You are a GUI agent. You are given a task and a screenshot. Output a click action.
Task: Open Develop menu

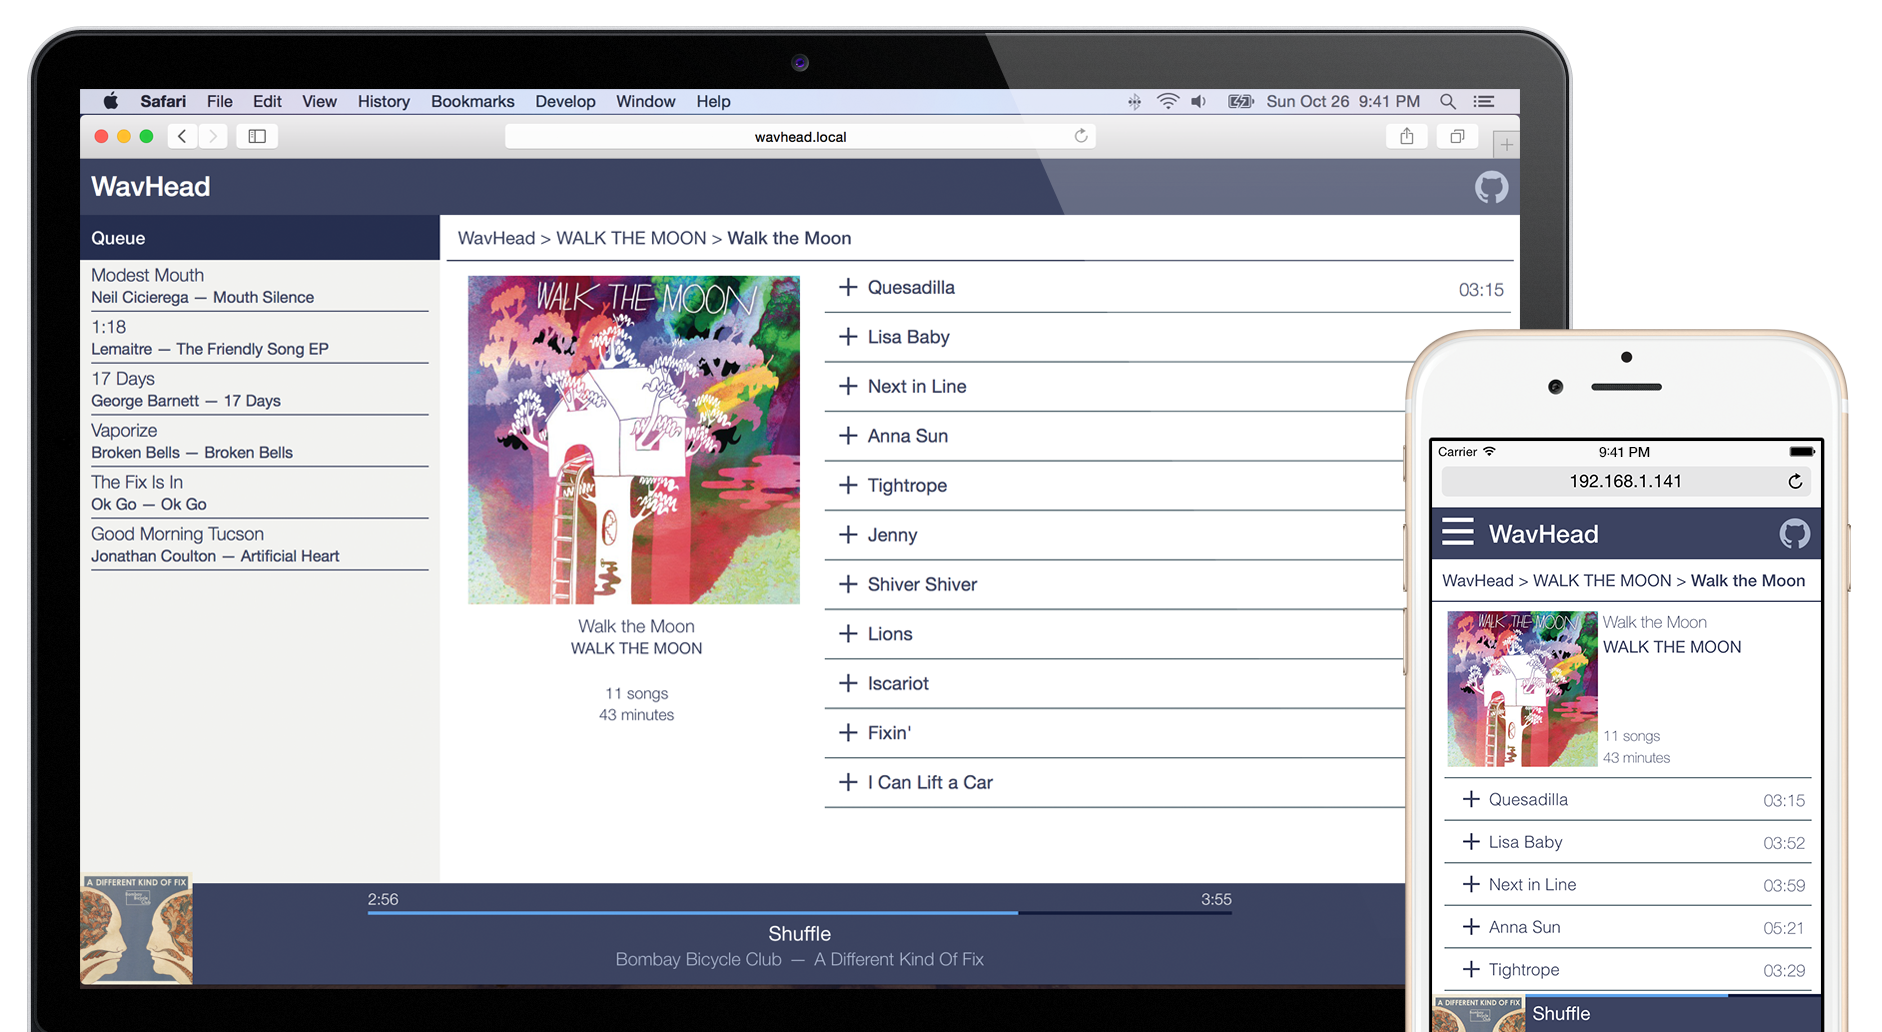565,101
